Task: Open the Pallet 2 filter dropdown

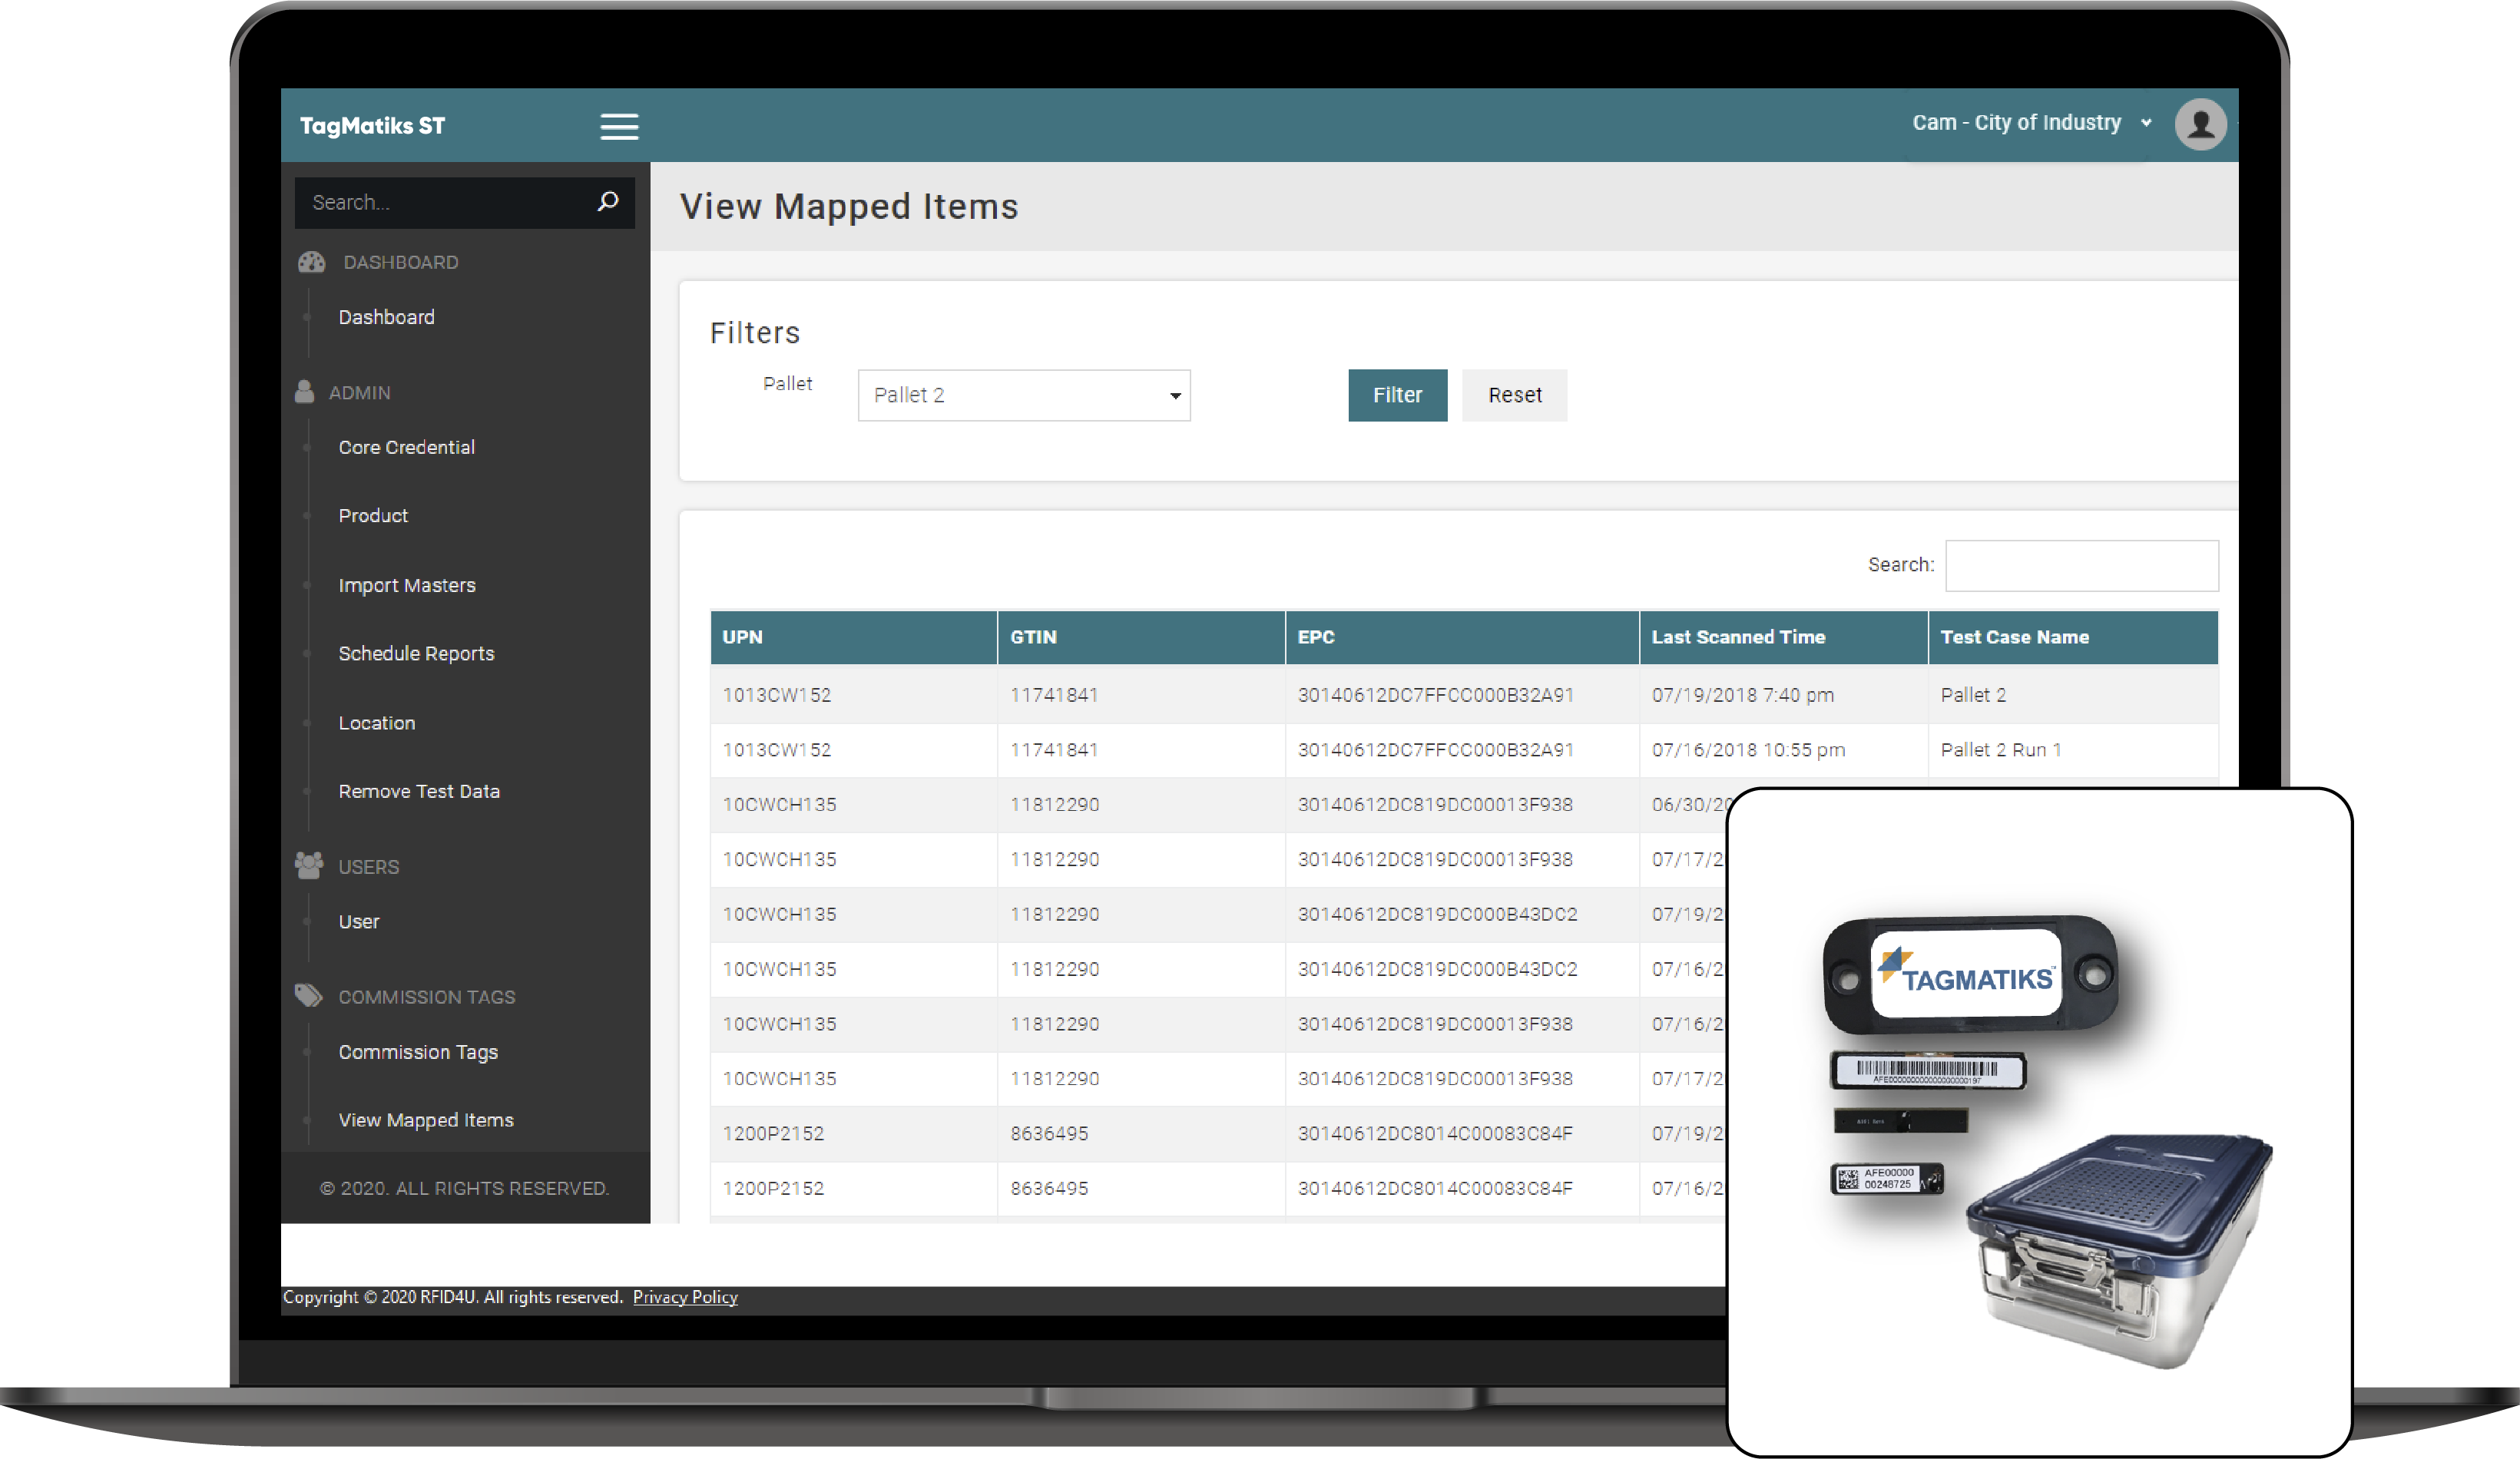Action: (1024, 395)
